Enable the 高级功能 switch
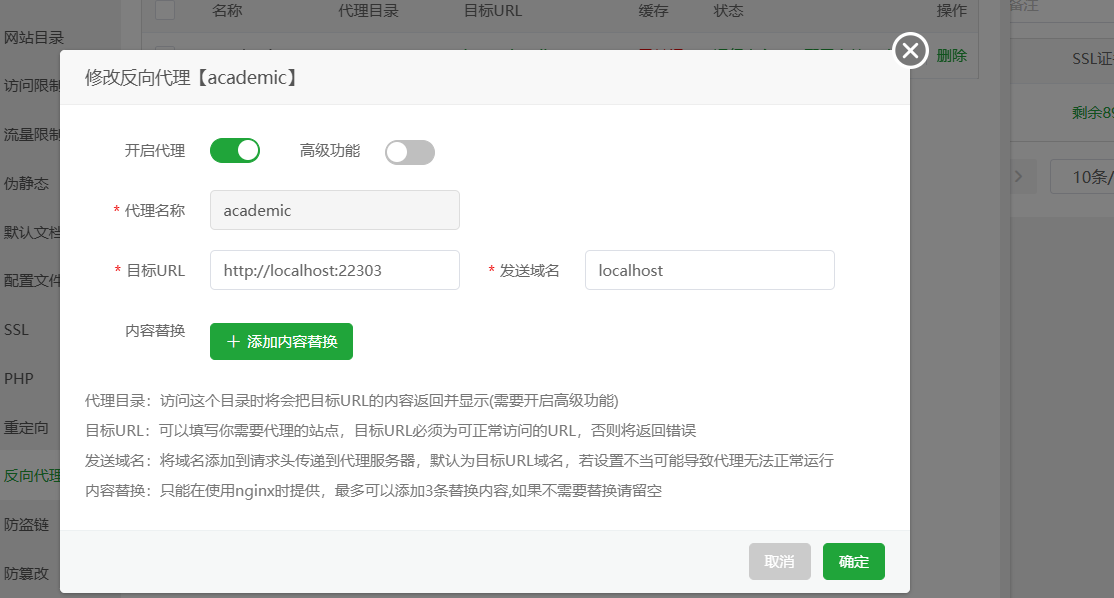 click(x=410, y=152)
